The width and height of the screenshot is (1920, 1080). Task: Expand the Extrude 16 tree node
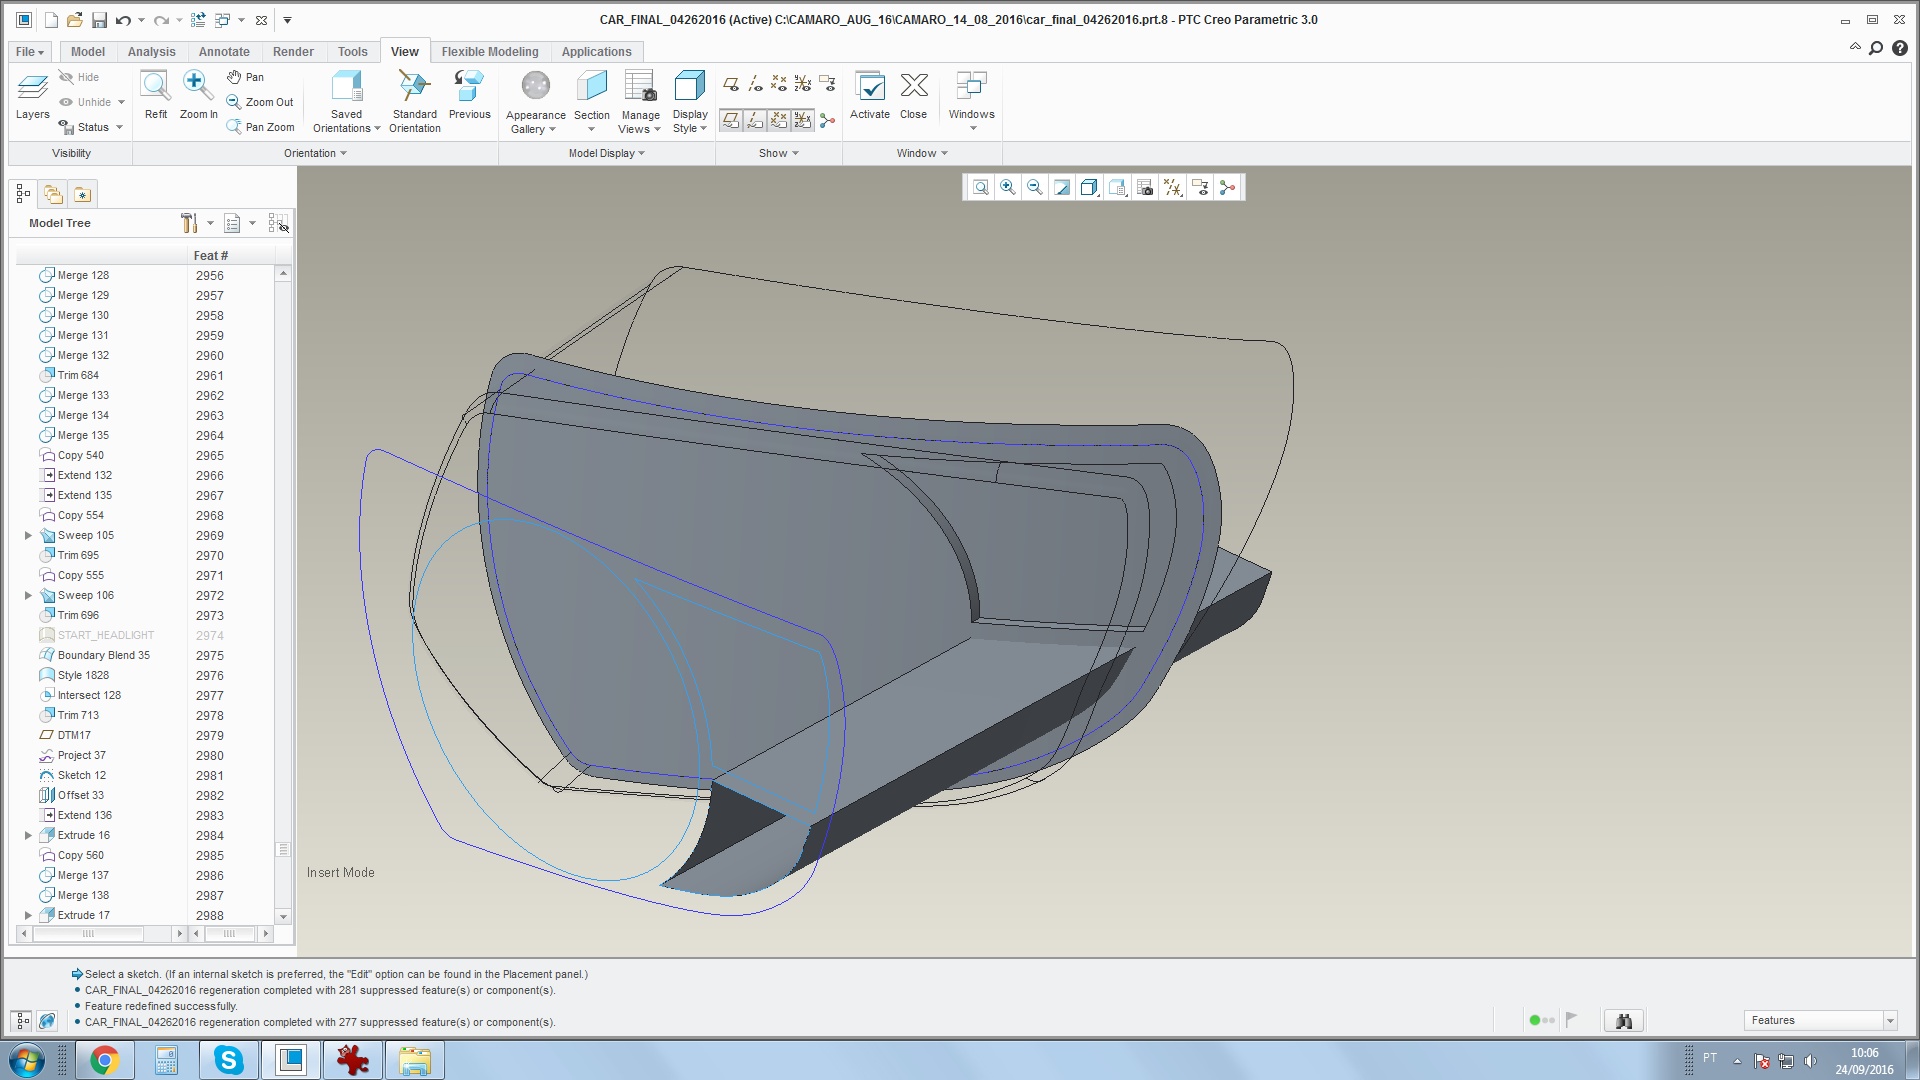click(x=28, y=836)
